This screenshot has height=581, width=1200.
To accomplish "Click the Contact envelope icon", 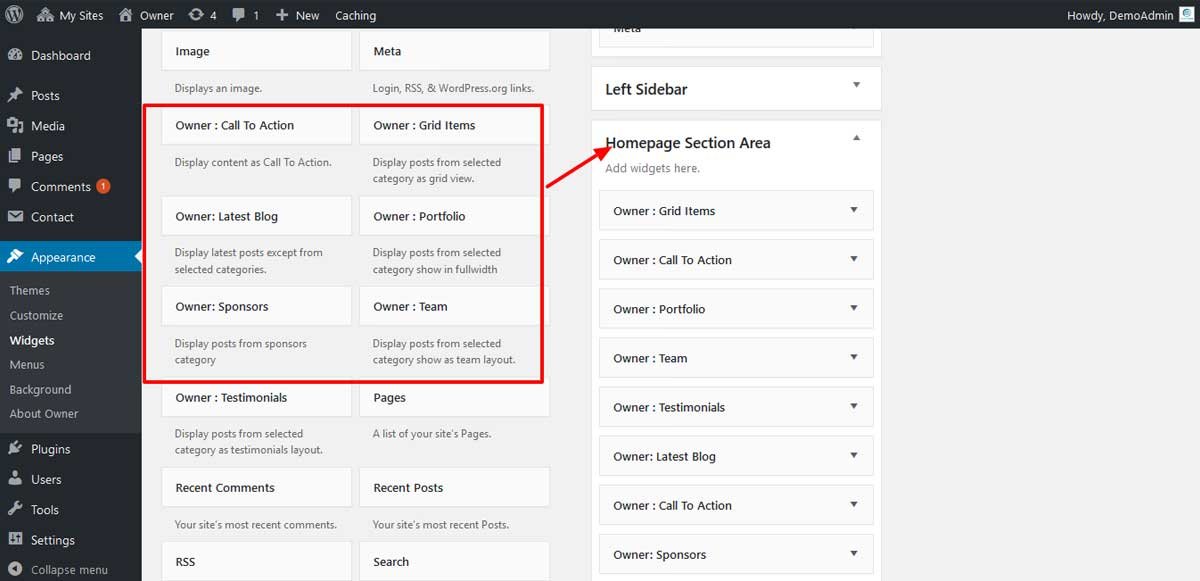I will click(15, 216).
